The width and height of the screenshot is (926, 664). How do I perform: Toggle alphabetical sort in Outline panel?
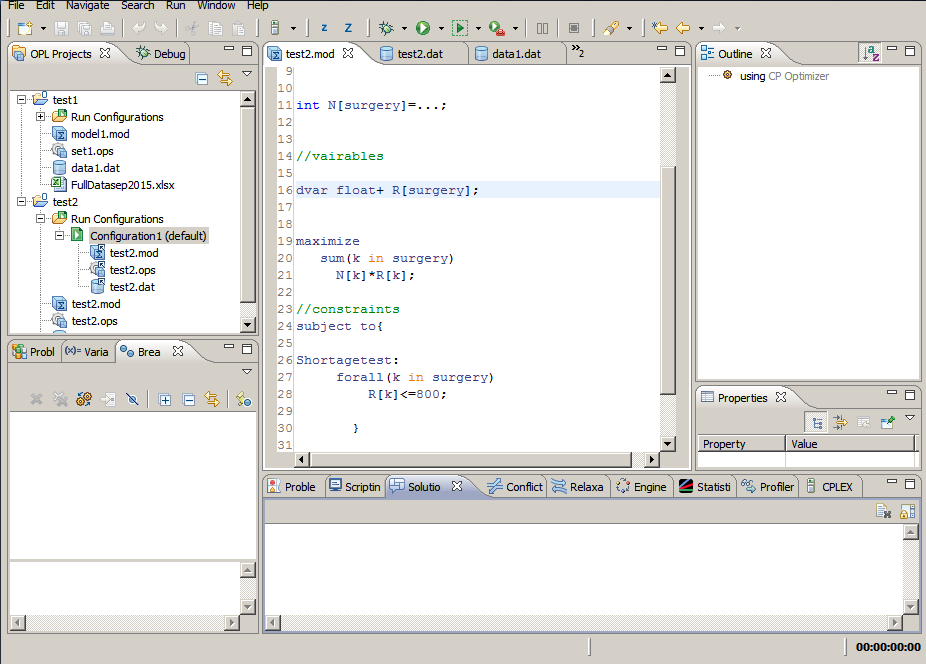[870, 53]
